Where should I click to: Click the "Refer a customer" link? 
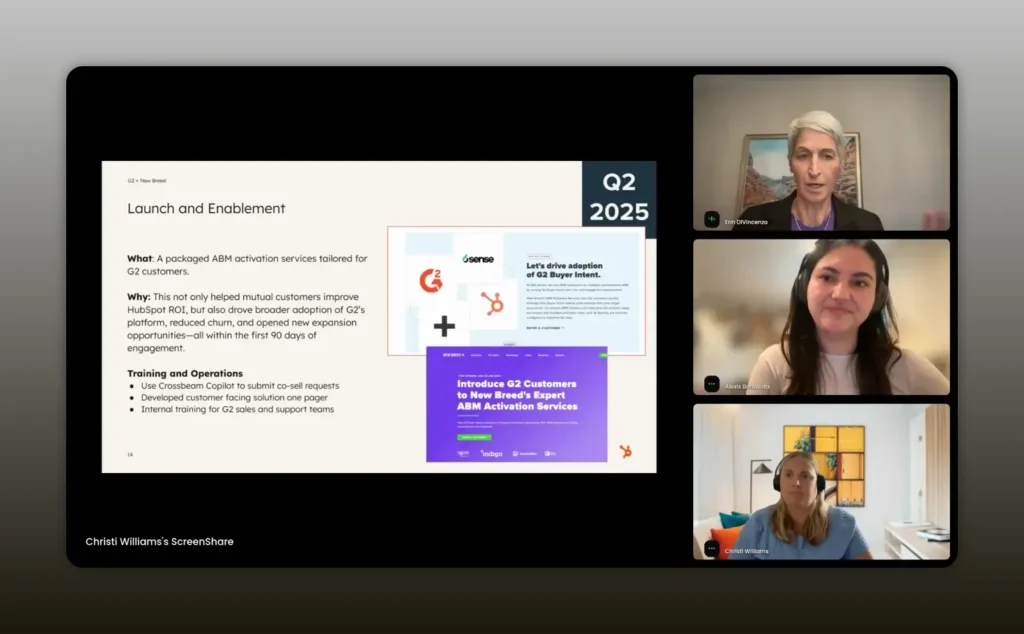click(545, 327)
